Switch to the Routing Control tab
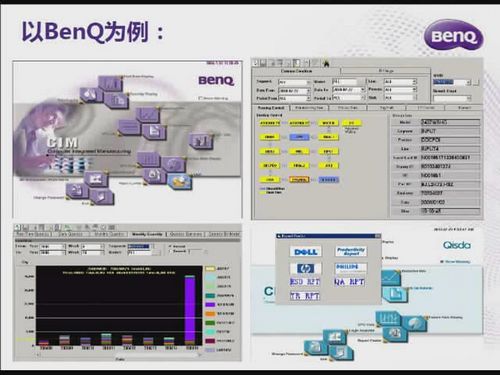 (271, 108)
